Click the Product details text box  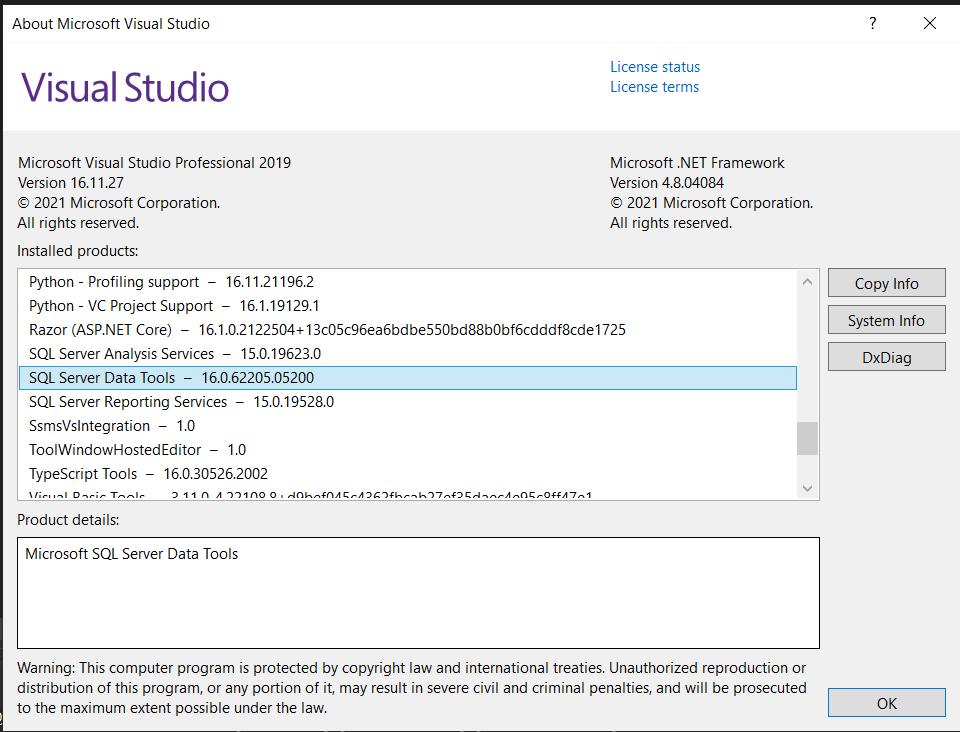click(418, 592)
